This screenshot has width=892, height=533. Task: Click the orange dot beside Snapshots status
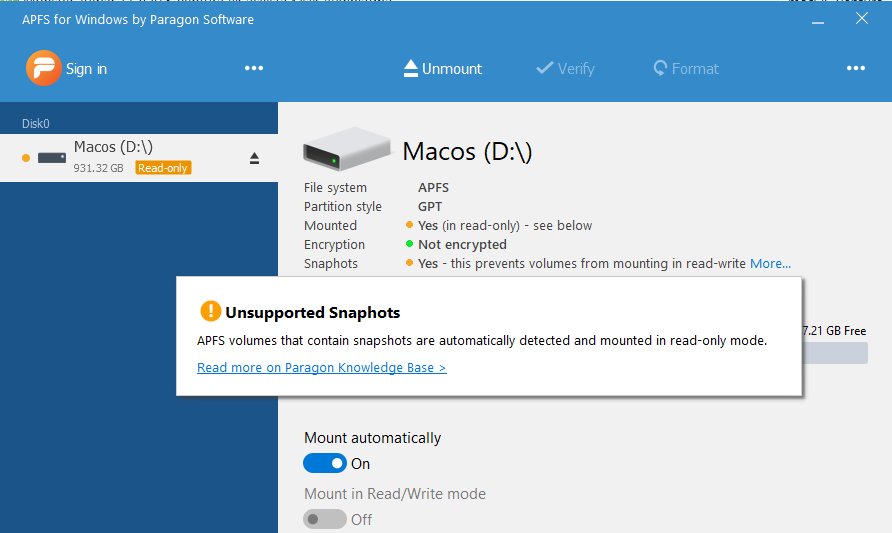409,263
